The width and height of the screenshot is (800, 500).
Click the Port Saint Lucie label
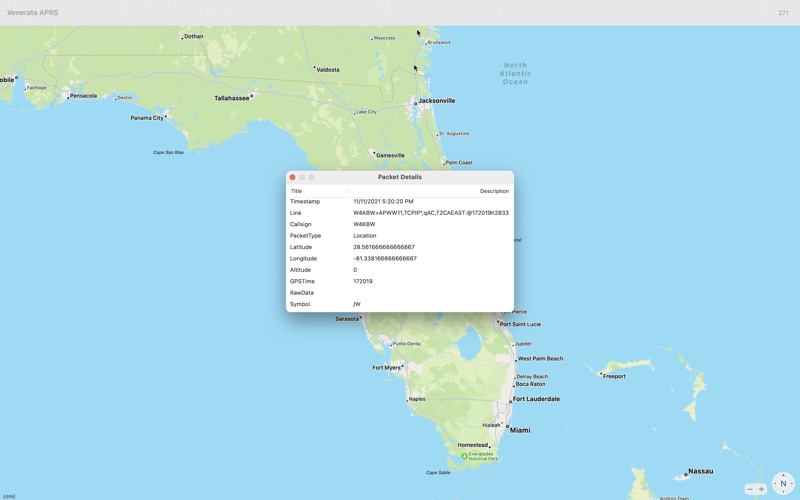pyautogui.click(x=520, y=324)
